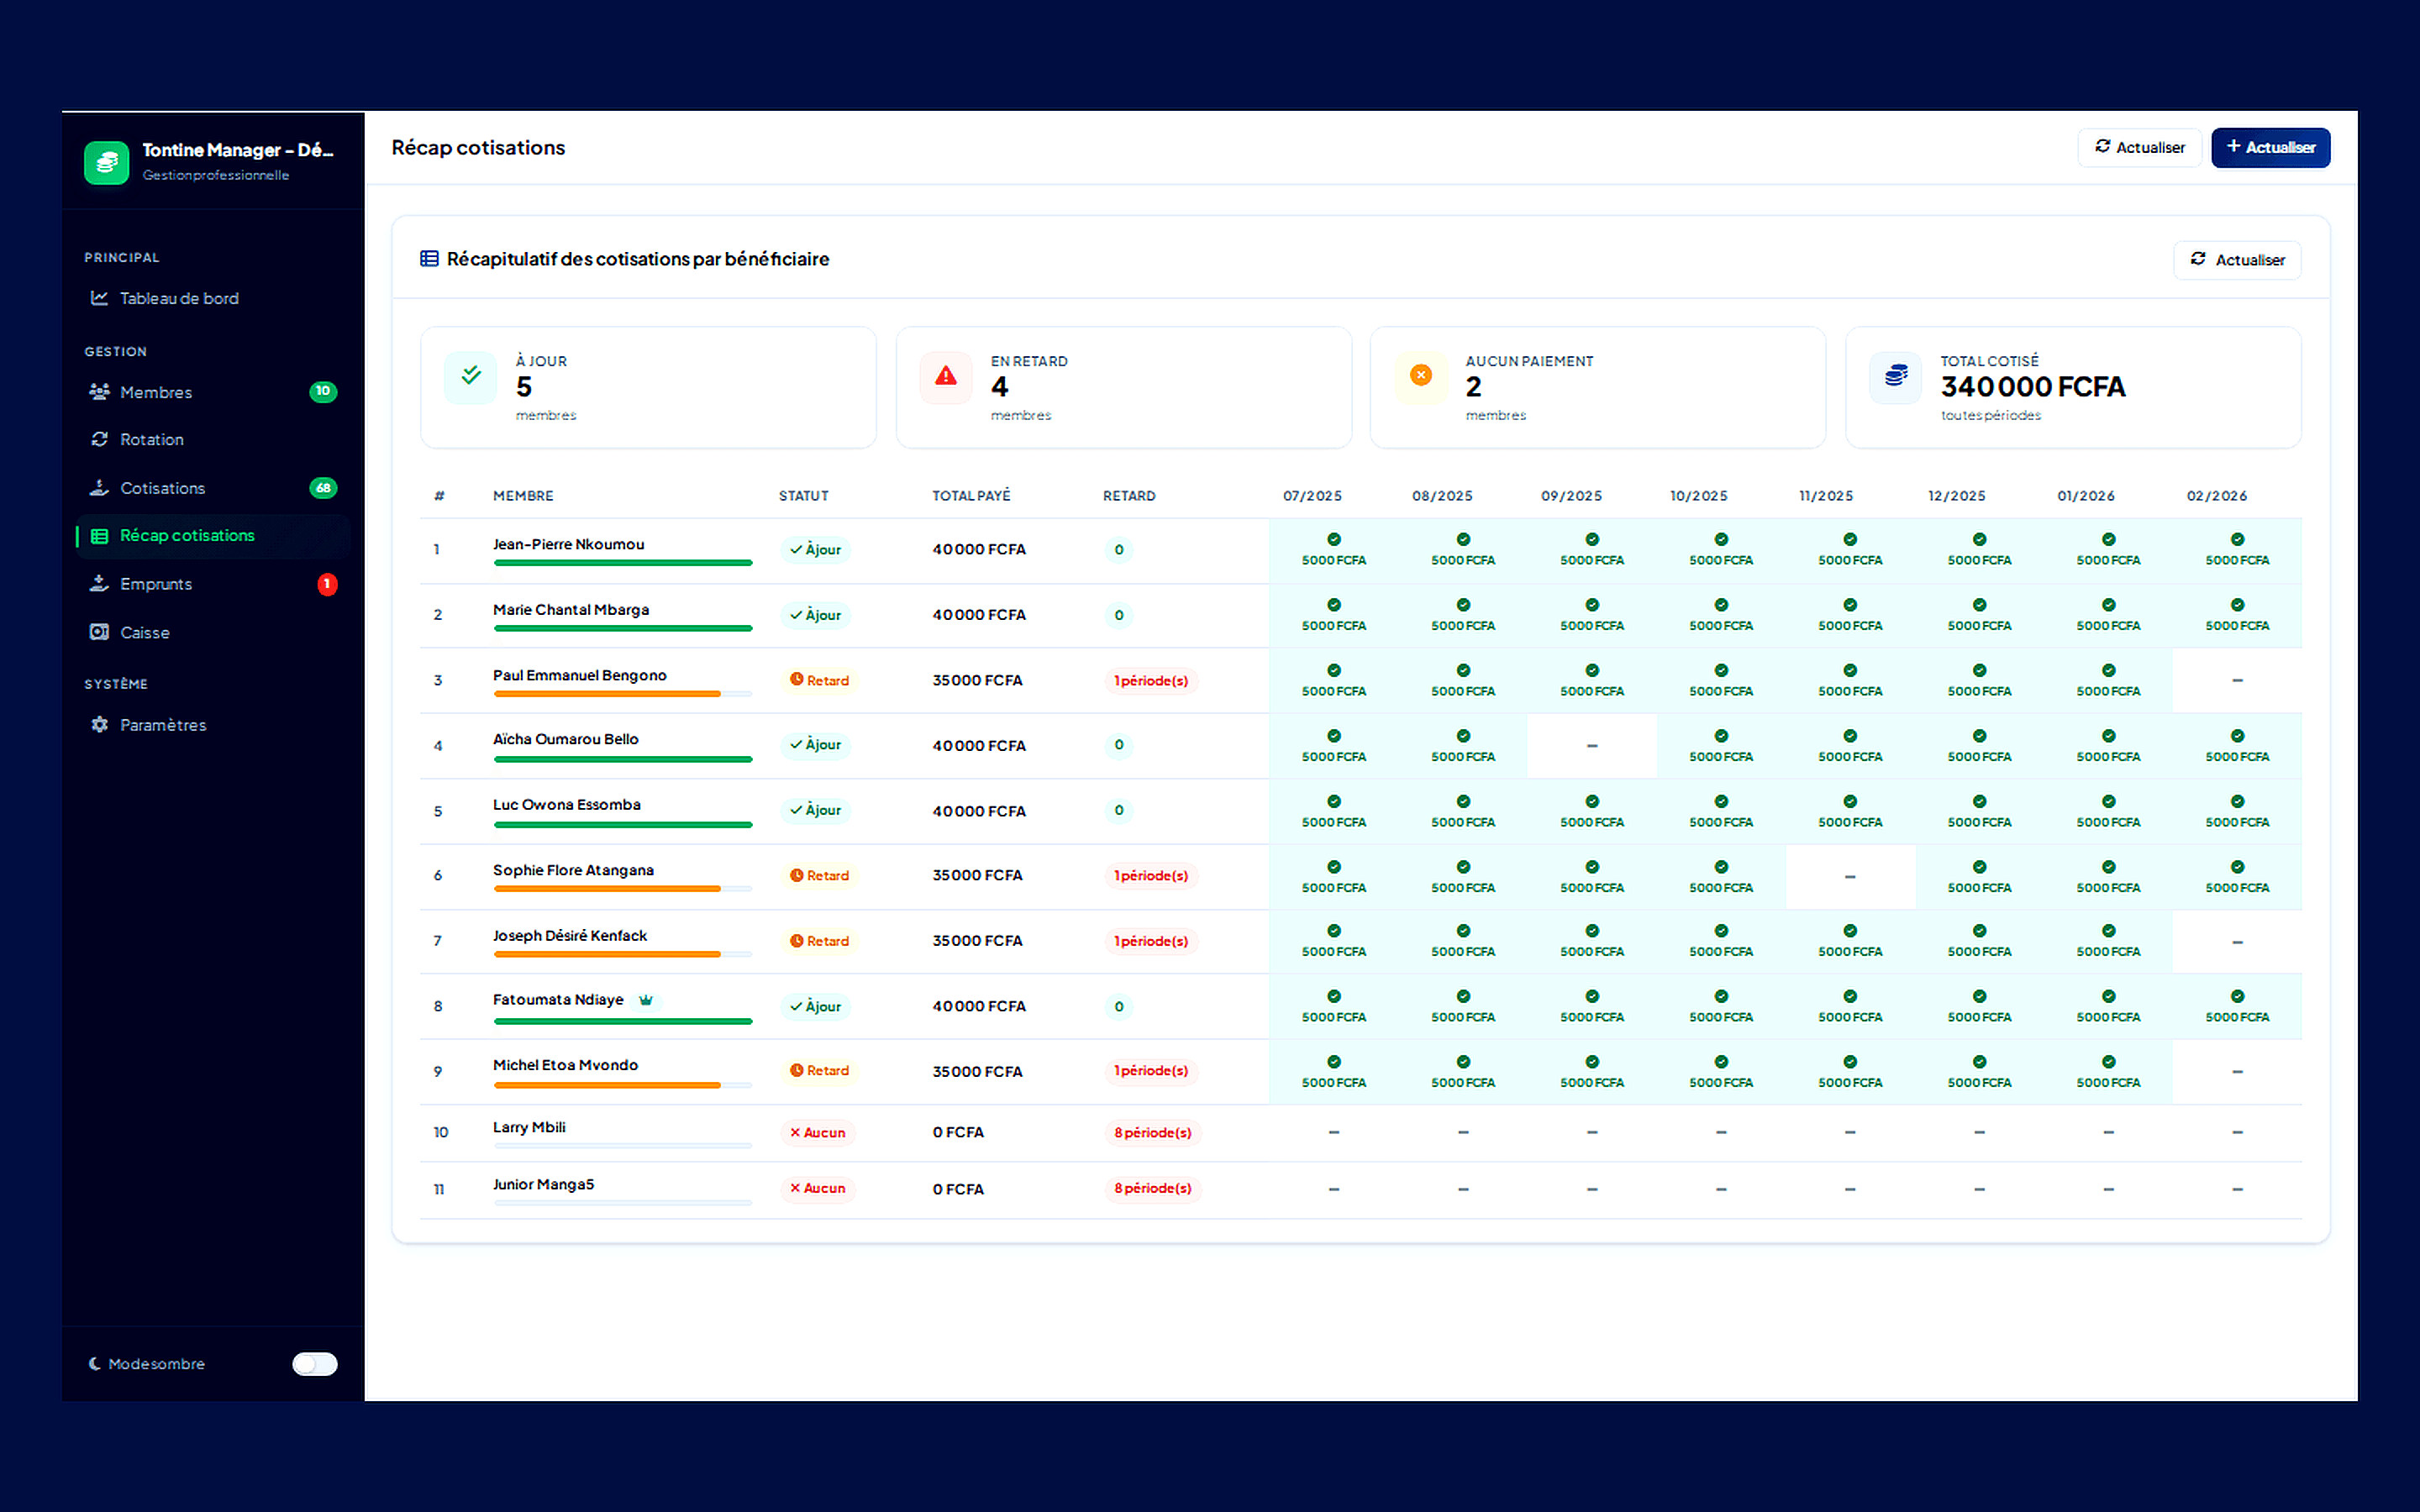Select the Récap cotisations menu entry

186,535
